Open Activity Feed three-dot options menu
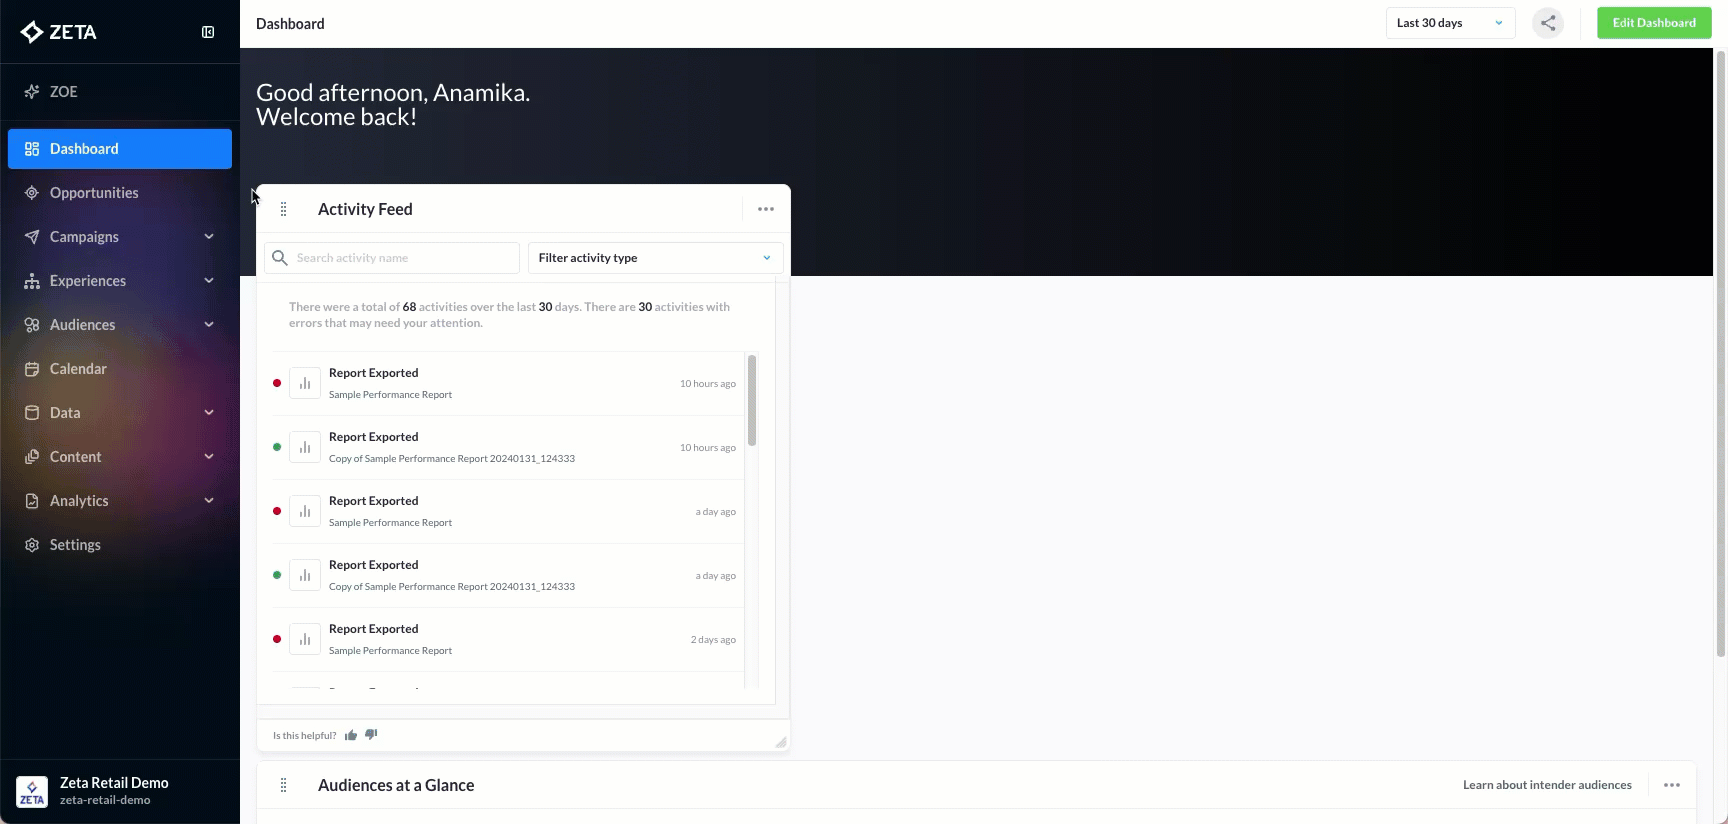This screenshot has height=824, width=1728. [766, 209]
